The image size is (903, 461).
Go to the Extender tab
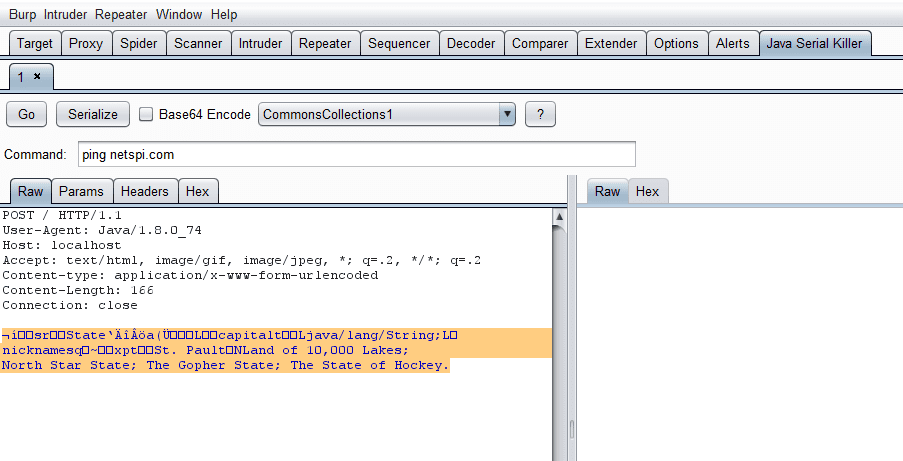click(x=611, y=43)
